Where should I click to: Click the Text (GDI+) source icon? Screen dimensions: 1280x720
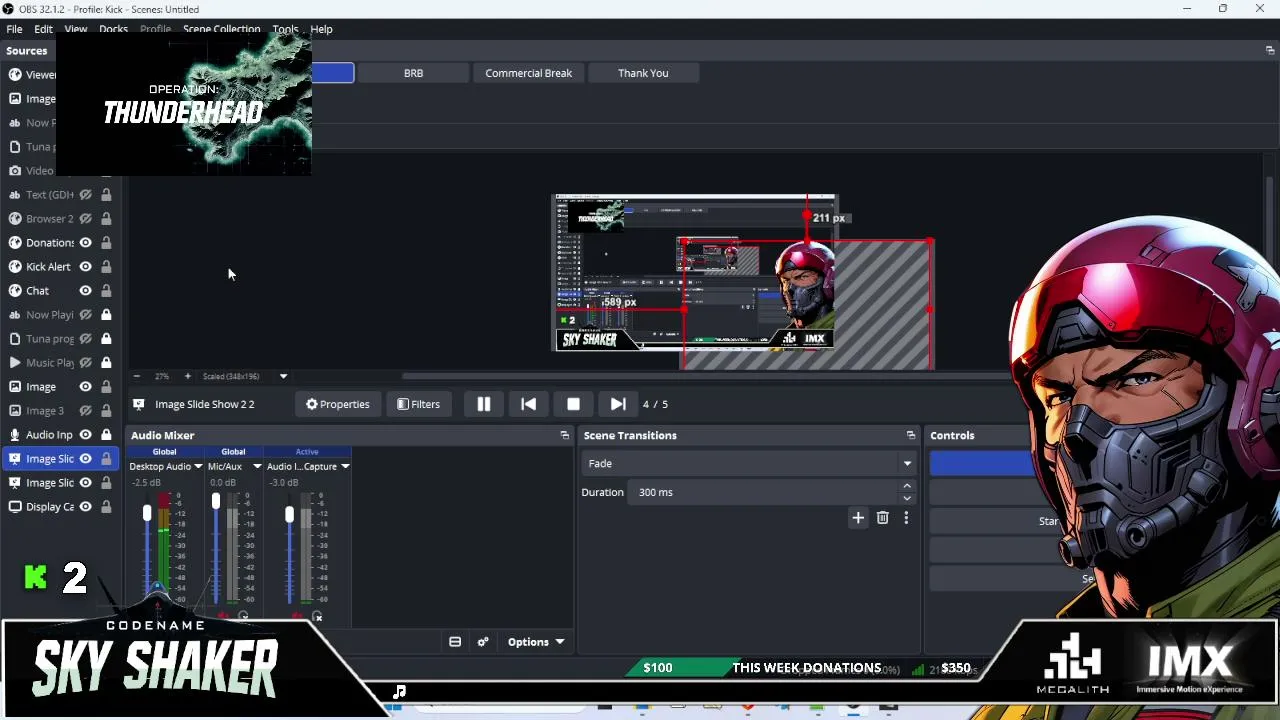pos(15,195)
